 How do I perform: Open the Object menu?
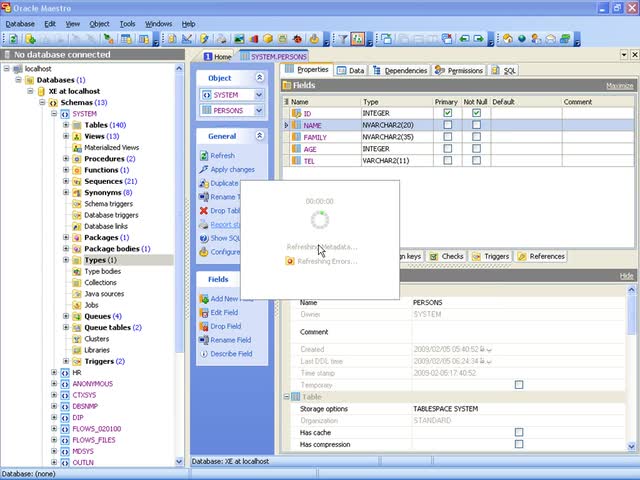point(99,24)
